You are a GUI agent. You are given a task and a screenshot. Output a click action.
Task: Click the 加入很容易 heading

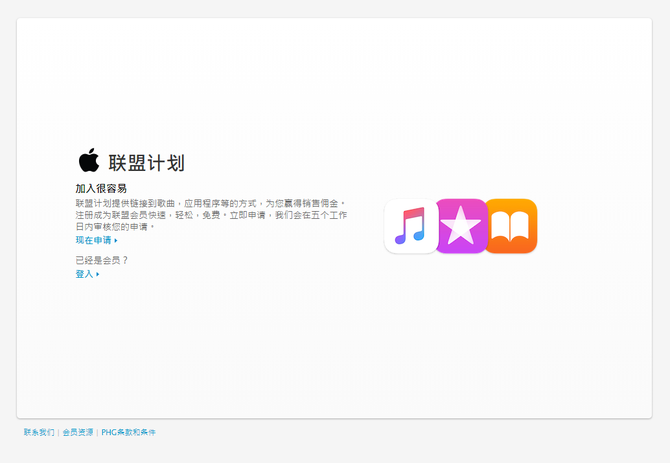(x=101, y=188)
